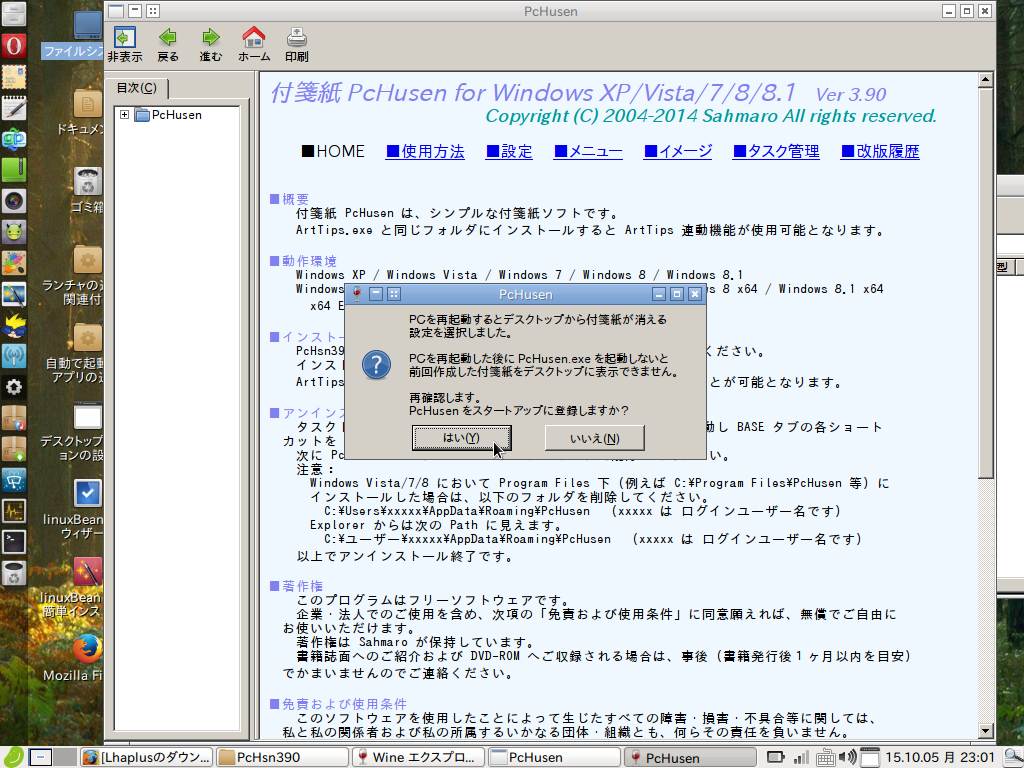Open the terminal dock icon
This screenshot has height=768, width=1024.
point(14,541)
